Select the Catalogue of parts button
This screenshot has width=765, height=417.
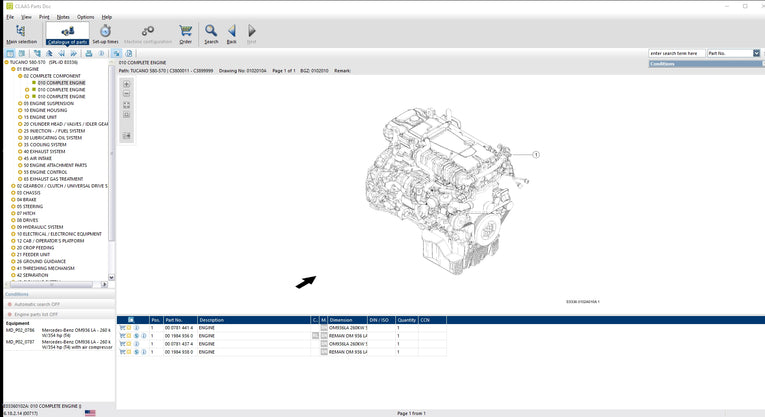point(67,35)
